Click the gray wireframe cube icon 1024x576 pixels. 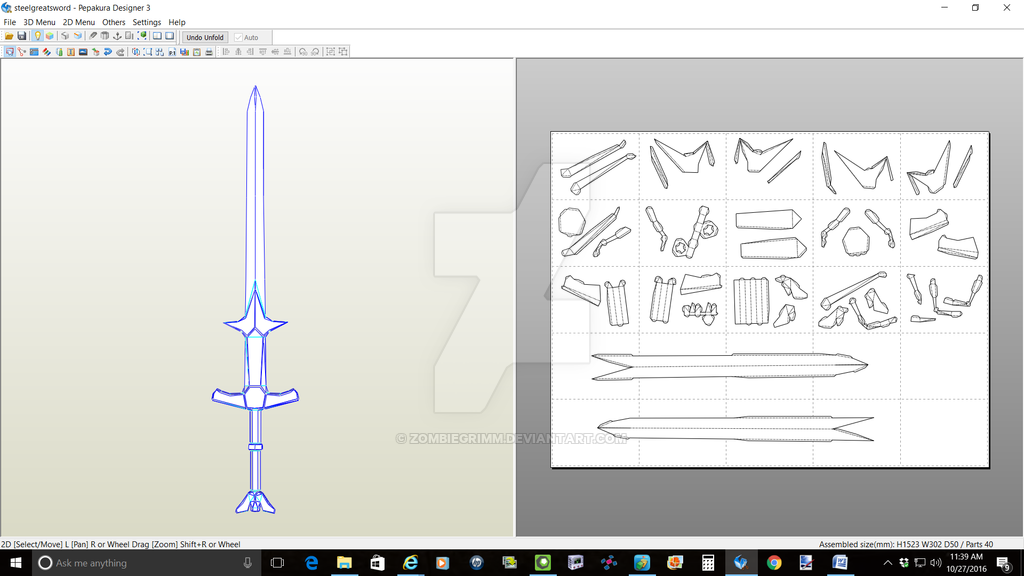[x=65, y=36]
